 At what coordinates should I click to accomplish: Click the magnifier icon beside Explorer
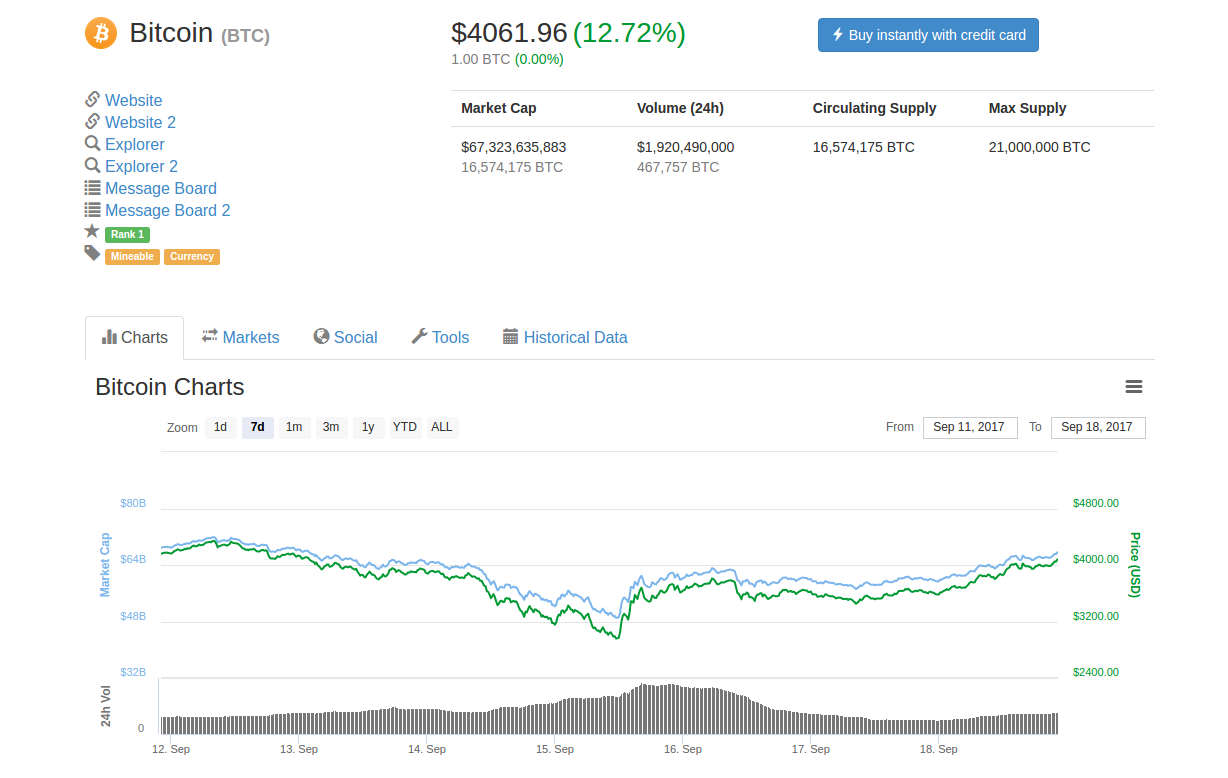coord(92,143)
